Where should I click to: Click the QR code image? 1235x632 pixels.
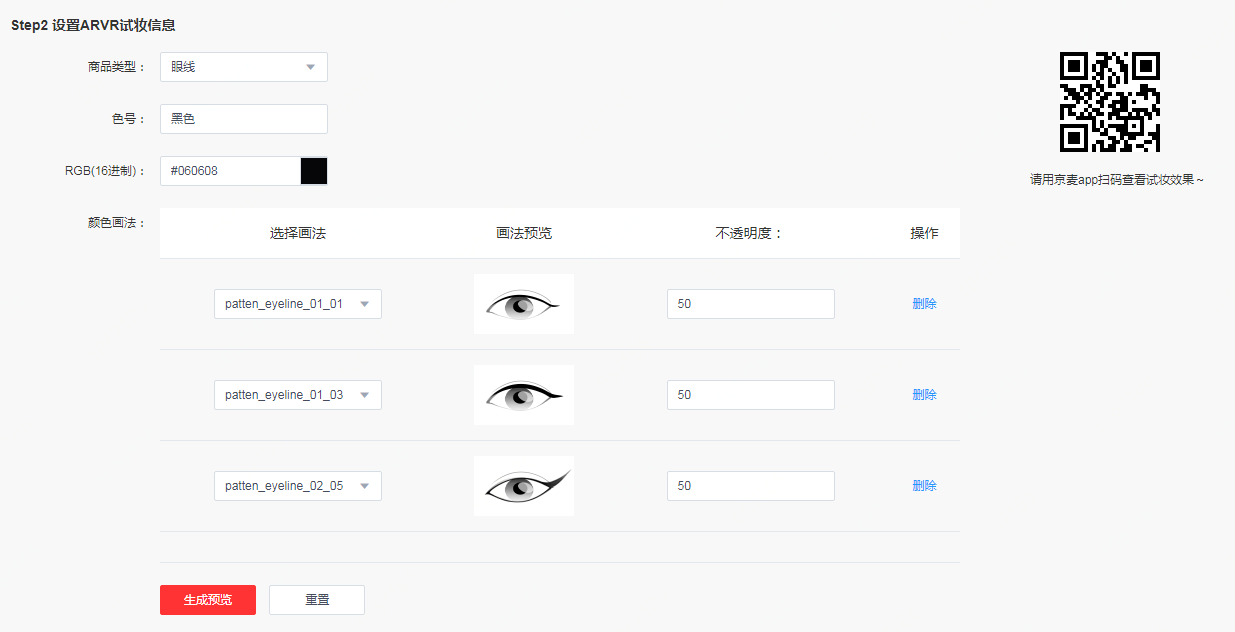pos(1109,102)
